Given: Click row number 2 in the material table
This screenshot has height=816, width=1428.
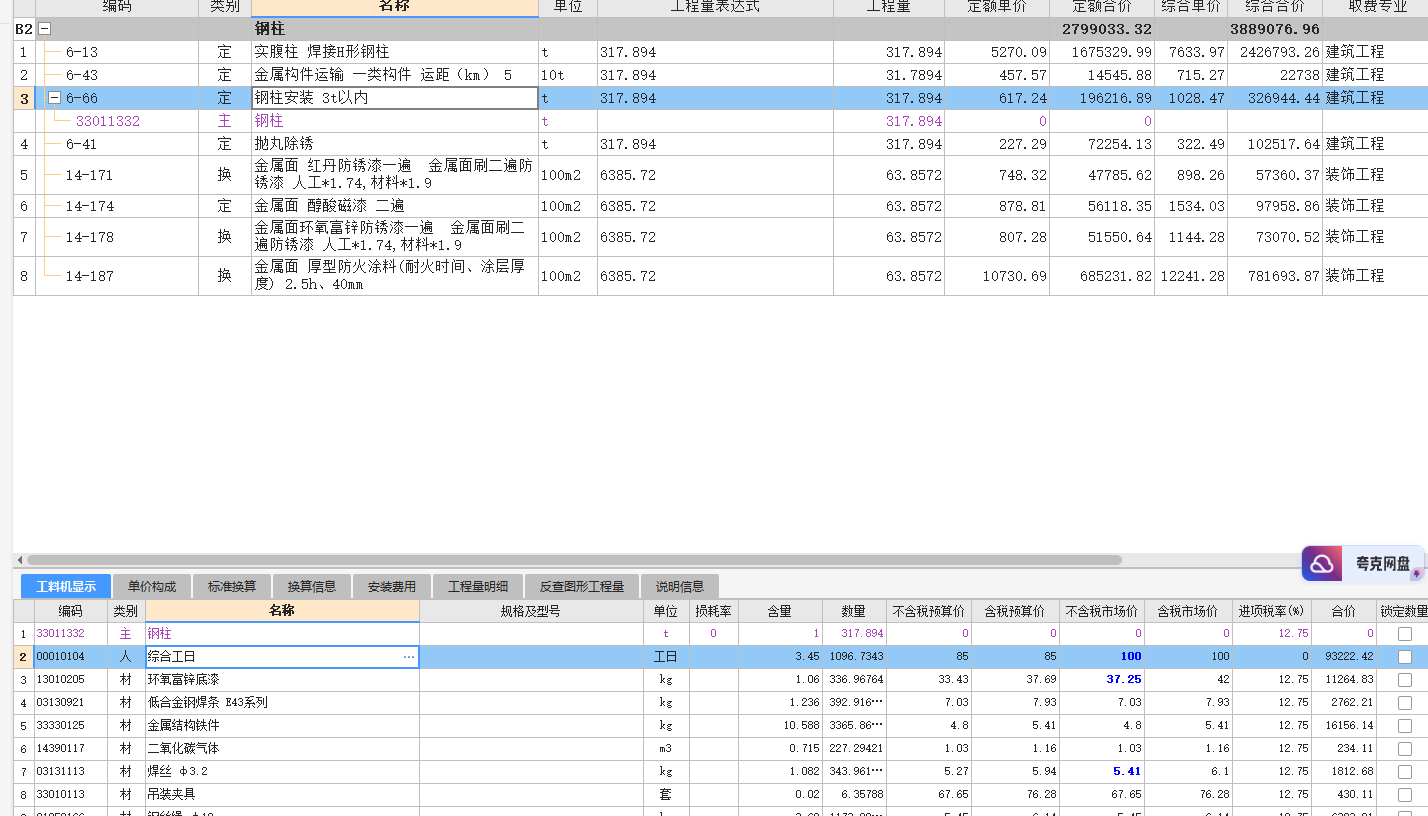Looking at the screenshot, I should point(23,657).
